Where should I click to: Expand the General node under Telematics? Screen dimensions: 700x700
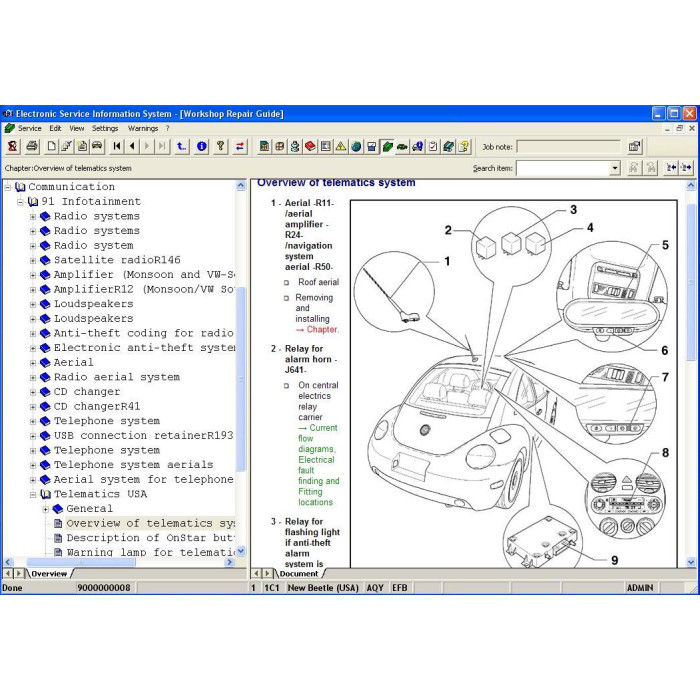pyautogui.click(x=45, y=509)
